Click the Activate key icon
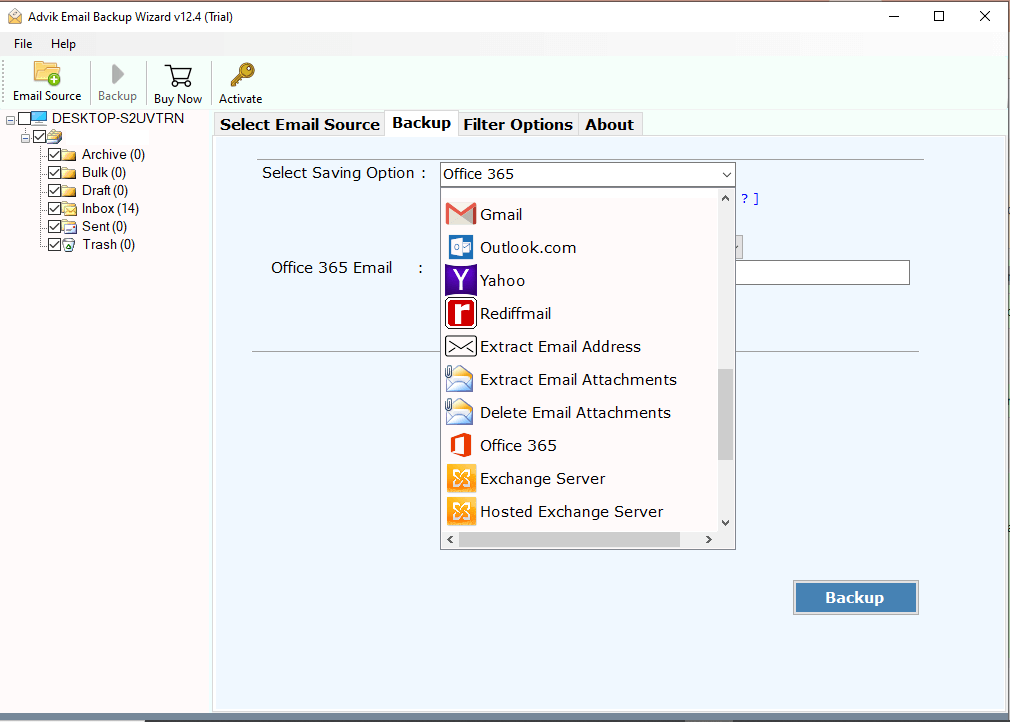 tap(242, 75)
